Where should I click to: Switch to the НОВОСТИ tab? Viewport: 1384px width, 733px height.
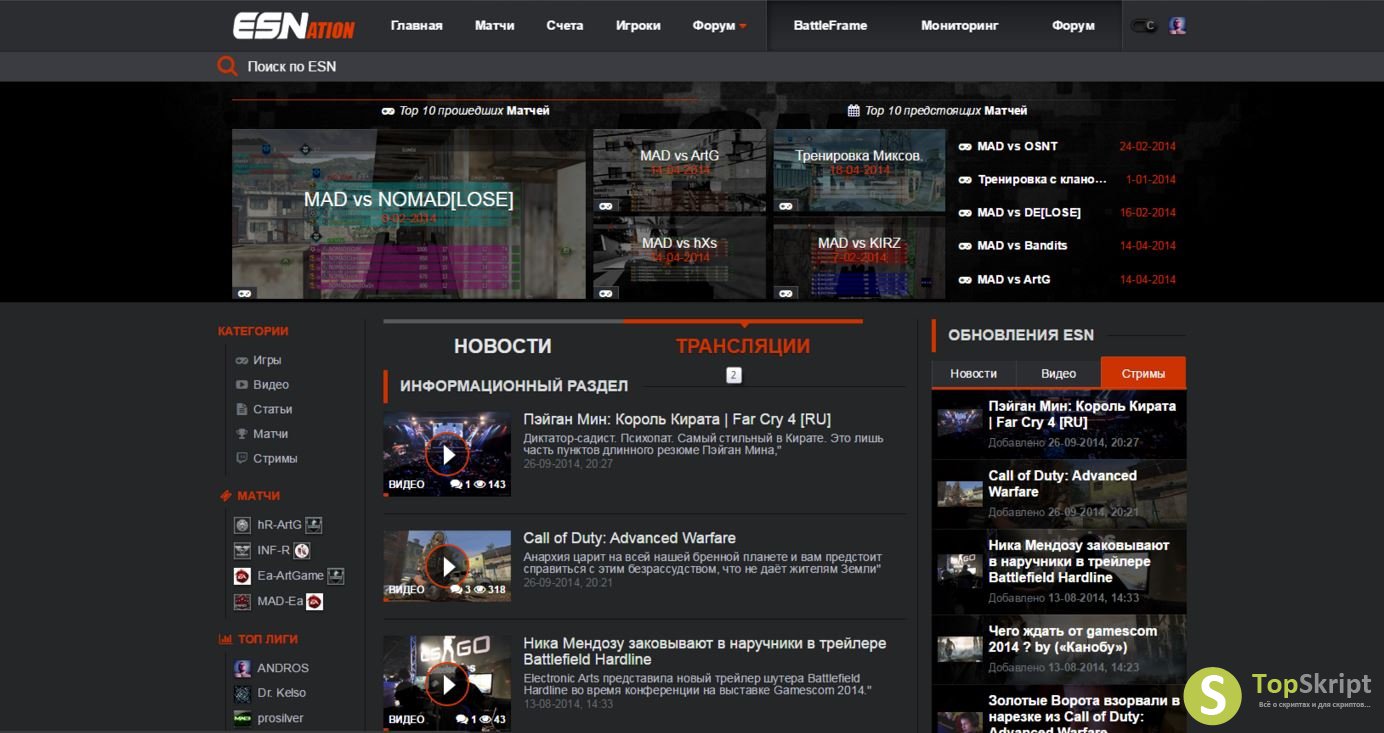pos(503,346)
